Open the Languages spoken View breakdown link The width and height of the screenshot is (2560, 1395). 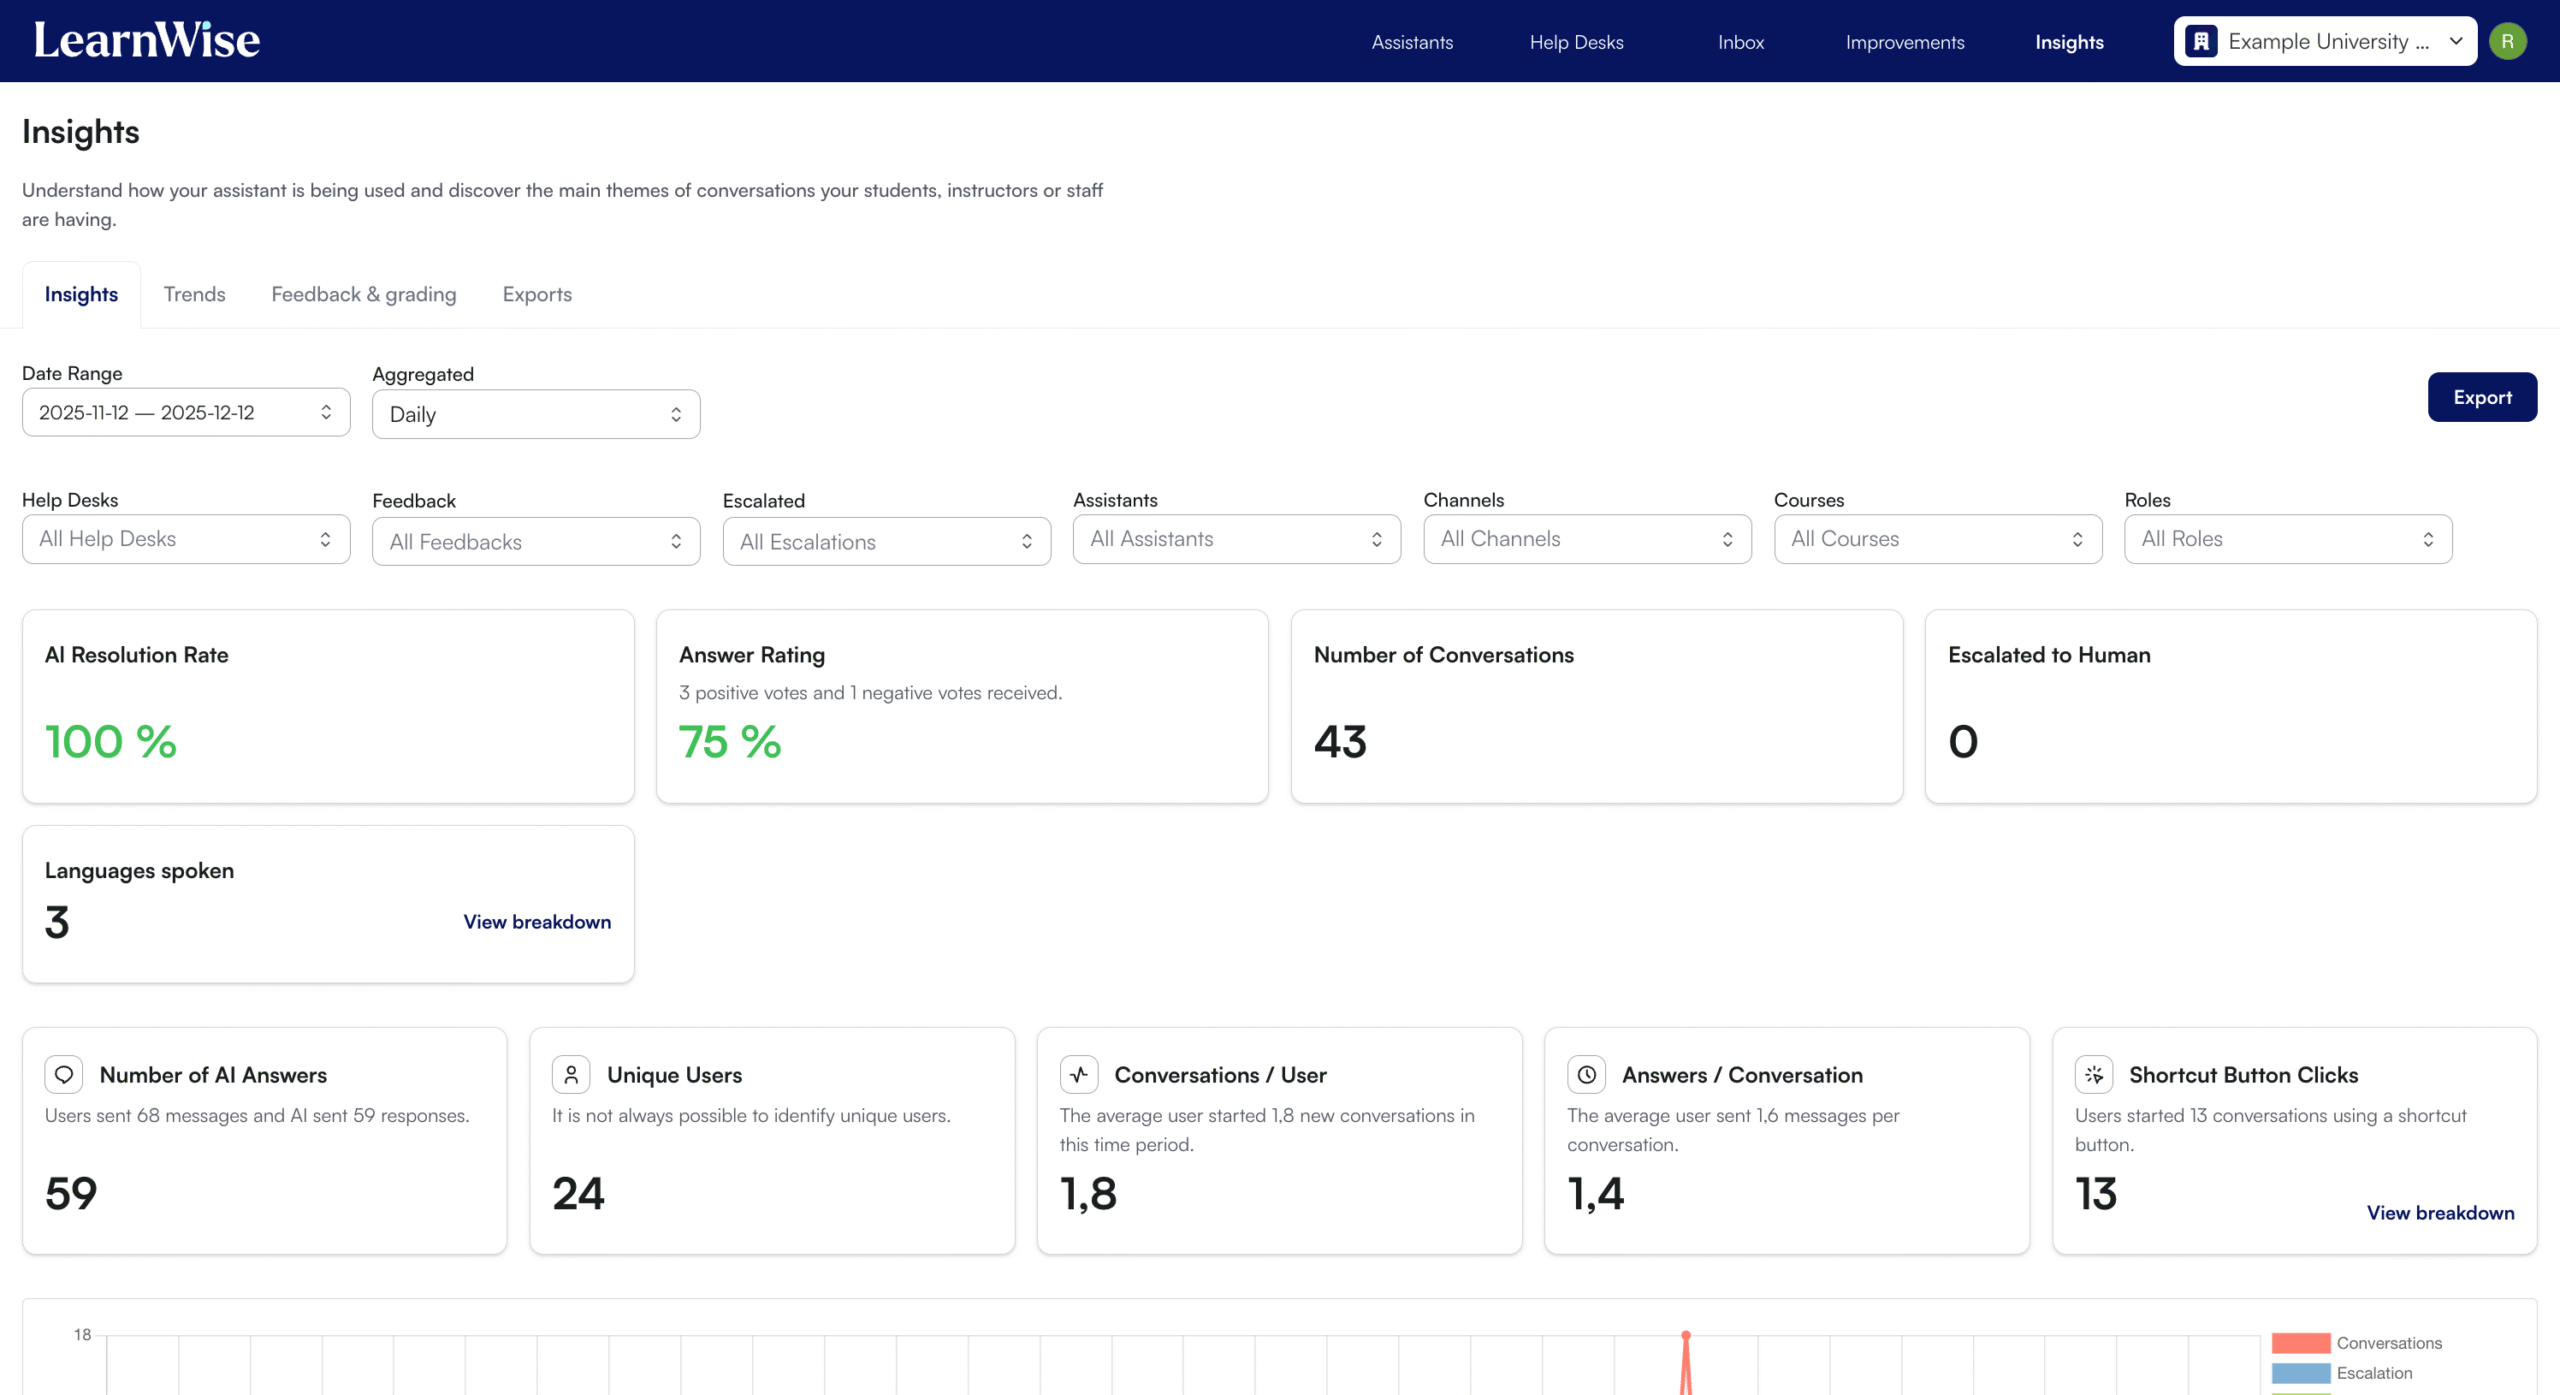537,922
